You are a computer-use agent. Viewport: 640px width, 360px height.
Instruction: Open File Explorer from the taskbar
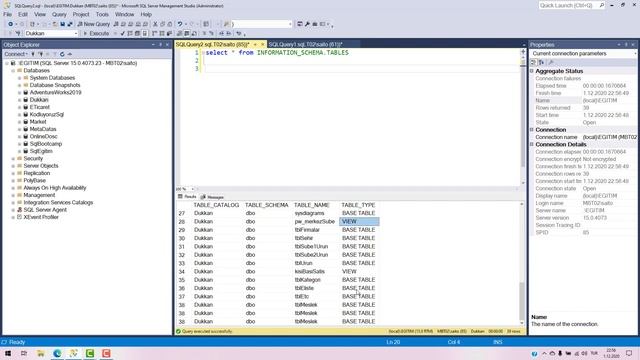[40, 353]
